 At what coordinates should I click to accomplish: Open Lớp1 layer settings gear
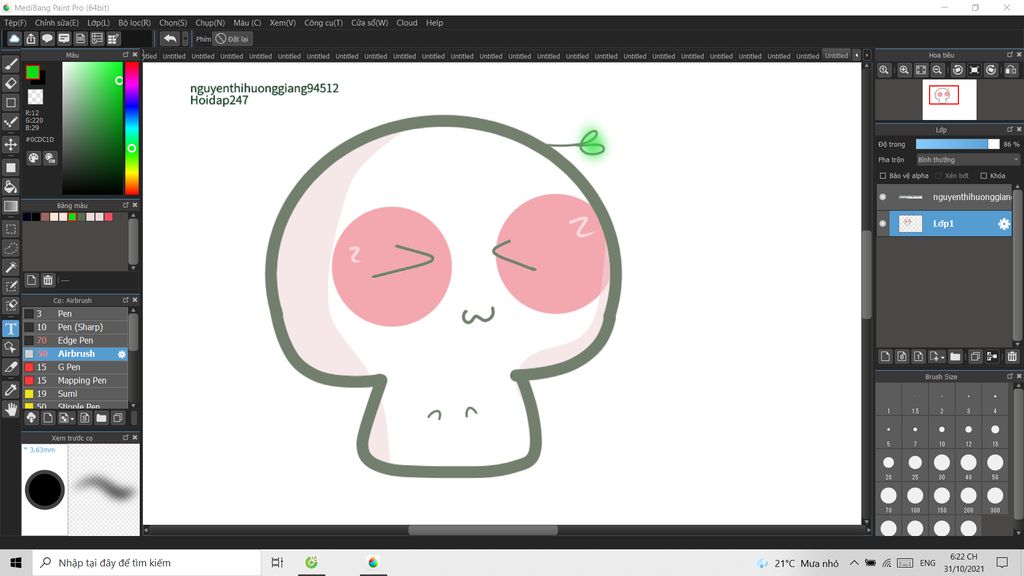coord(1004,224)
